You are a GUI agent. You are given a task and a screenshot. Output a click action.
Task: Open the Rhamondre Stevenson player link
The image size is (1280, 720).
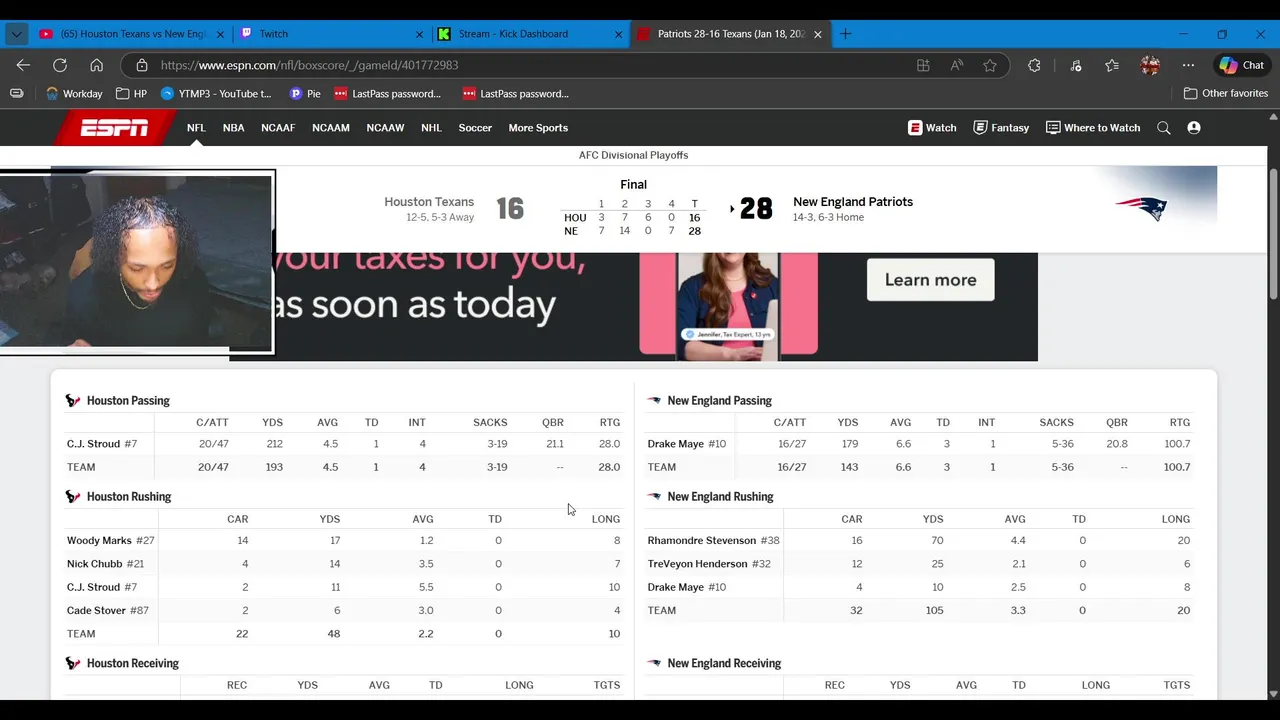click(x=701, y=541)
